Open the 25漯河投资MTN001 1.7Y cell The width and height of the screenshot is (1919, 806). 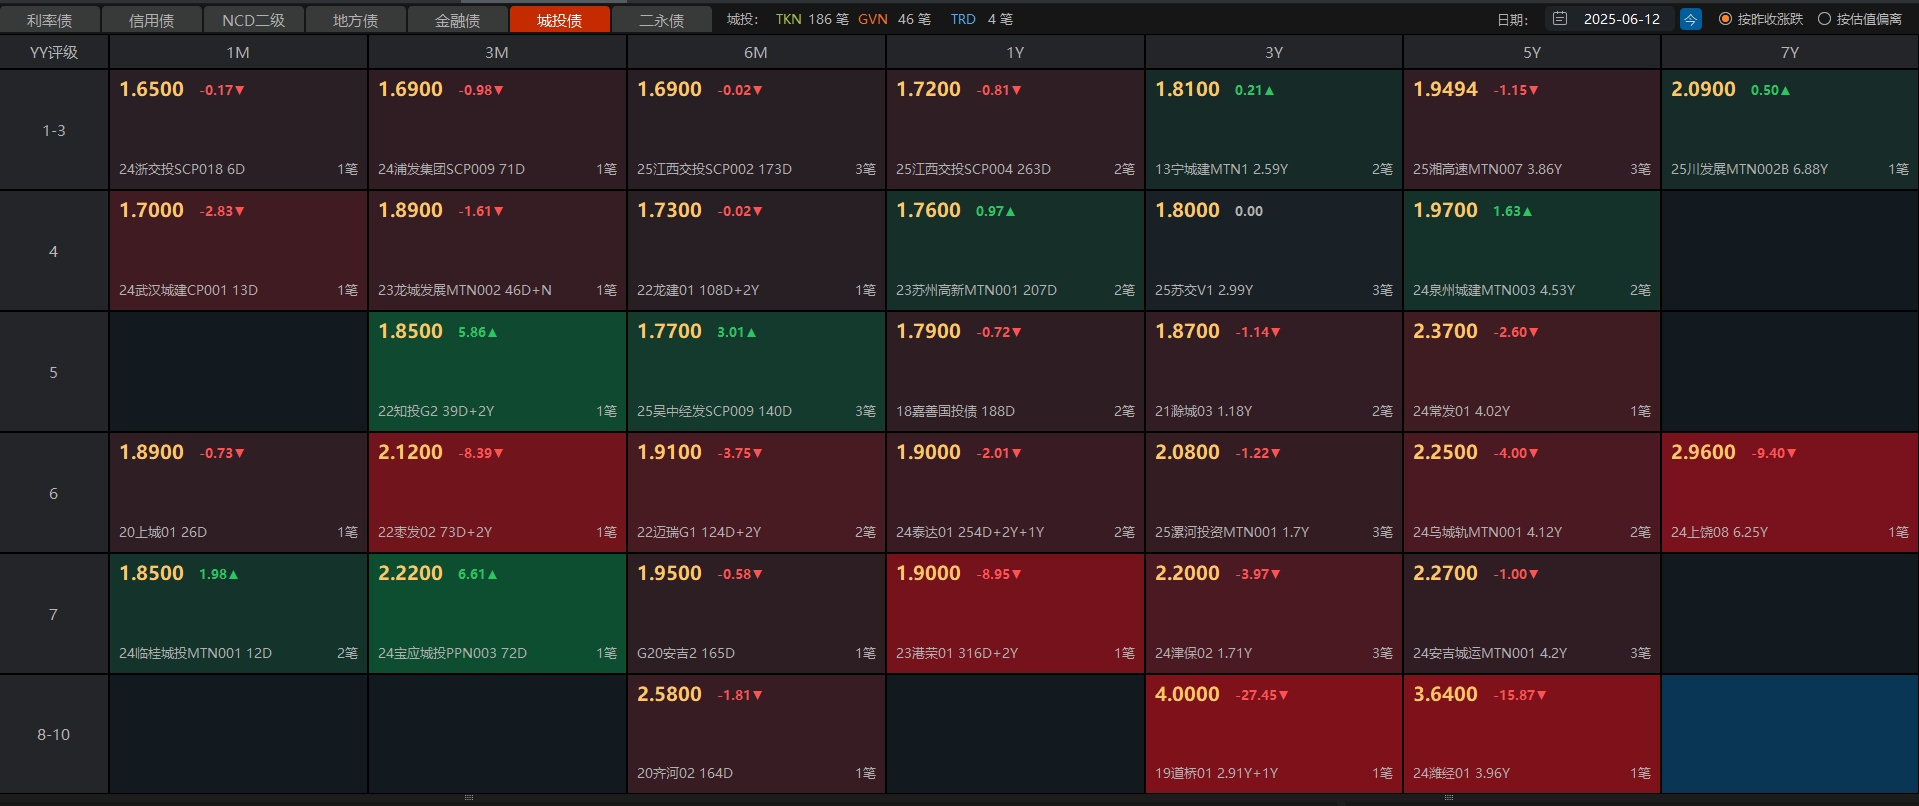click(1274, 493)
